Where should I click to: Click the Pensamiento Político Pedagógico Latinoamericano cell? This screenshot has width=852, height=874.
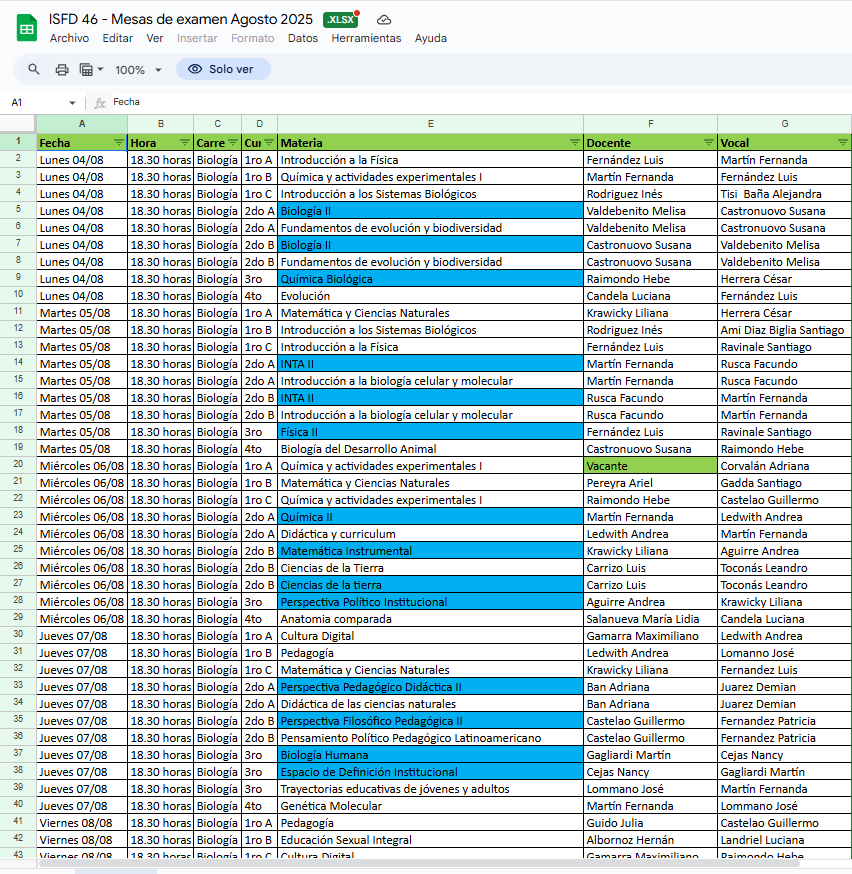pyautogui.click(x=431, y=738)
